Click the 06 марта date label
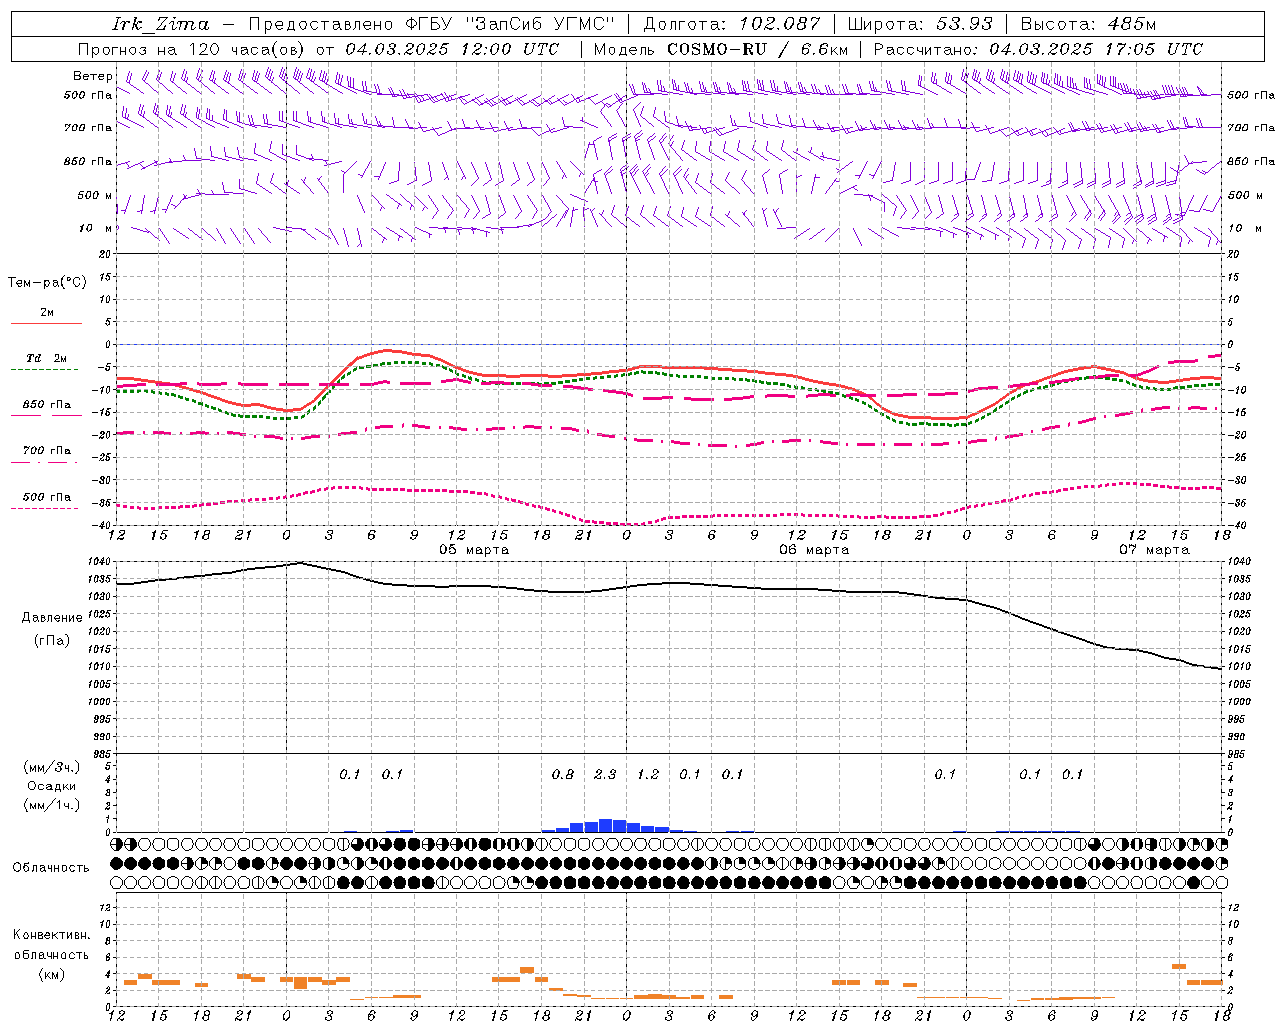This screenshot has height=1024, width=1280. coord(814,550)
